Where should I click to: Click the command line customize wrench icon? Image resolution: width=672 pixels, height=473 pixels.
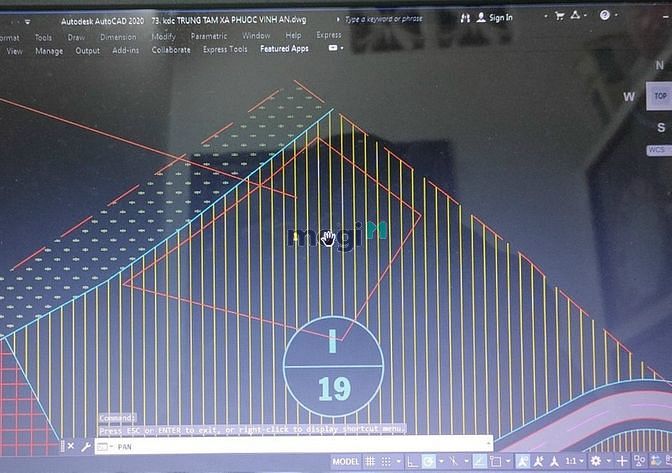point(86,446)
